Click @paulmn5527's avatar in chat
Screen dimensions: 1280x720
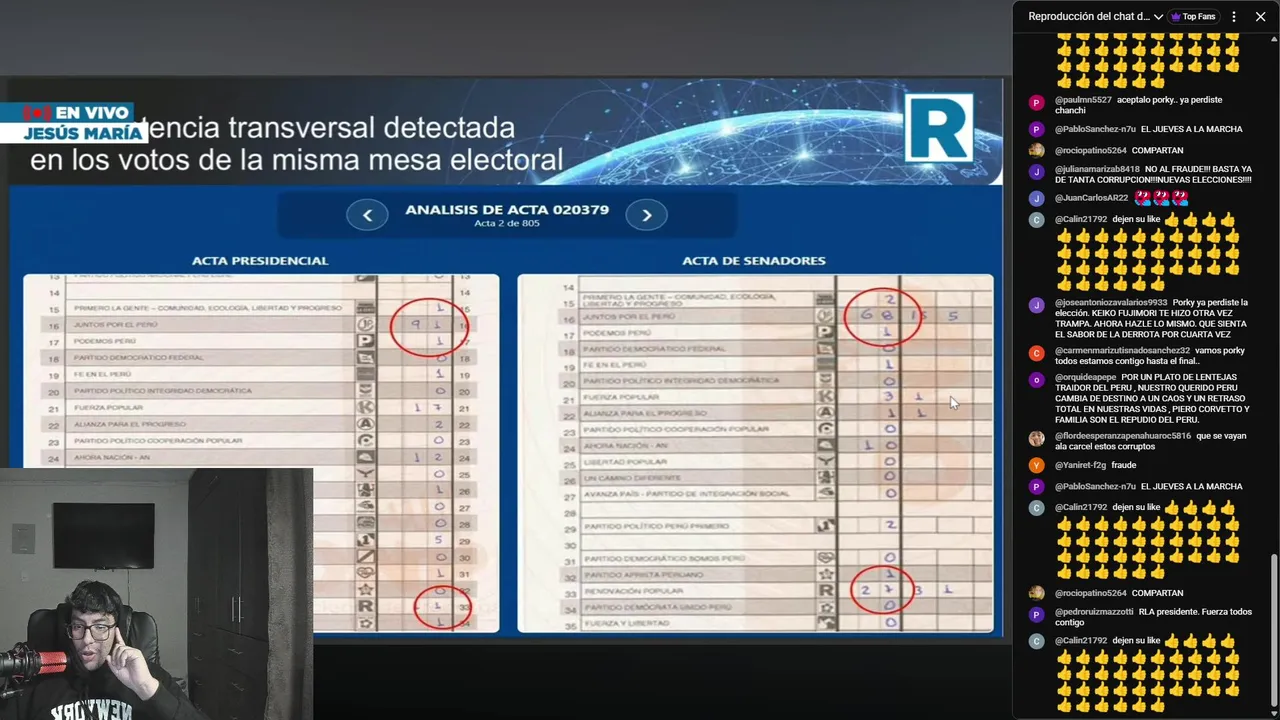pyautogui.click(x=1037, y=102)
